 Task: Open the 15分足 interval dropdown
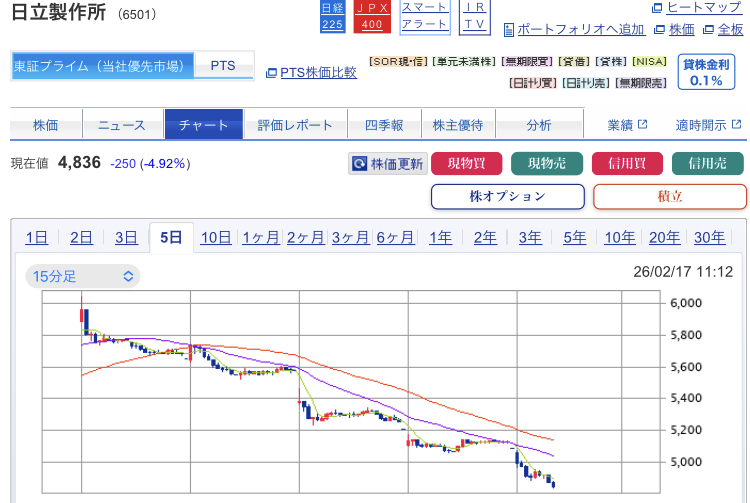83,276
